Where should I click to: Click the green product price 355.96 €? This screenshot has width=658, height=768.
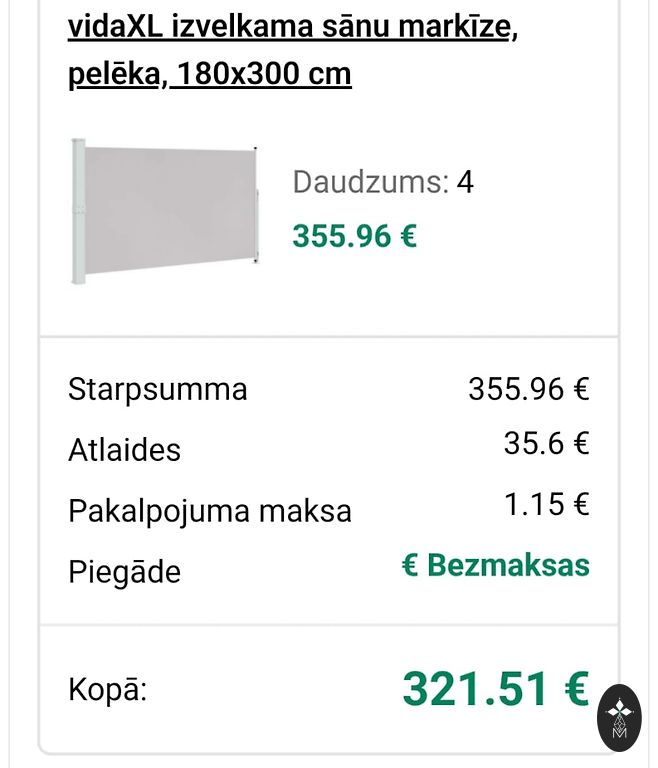pyautogui.click(x=354, y=236)
